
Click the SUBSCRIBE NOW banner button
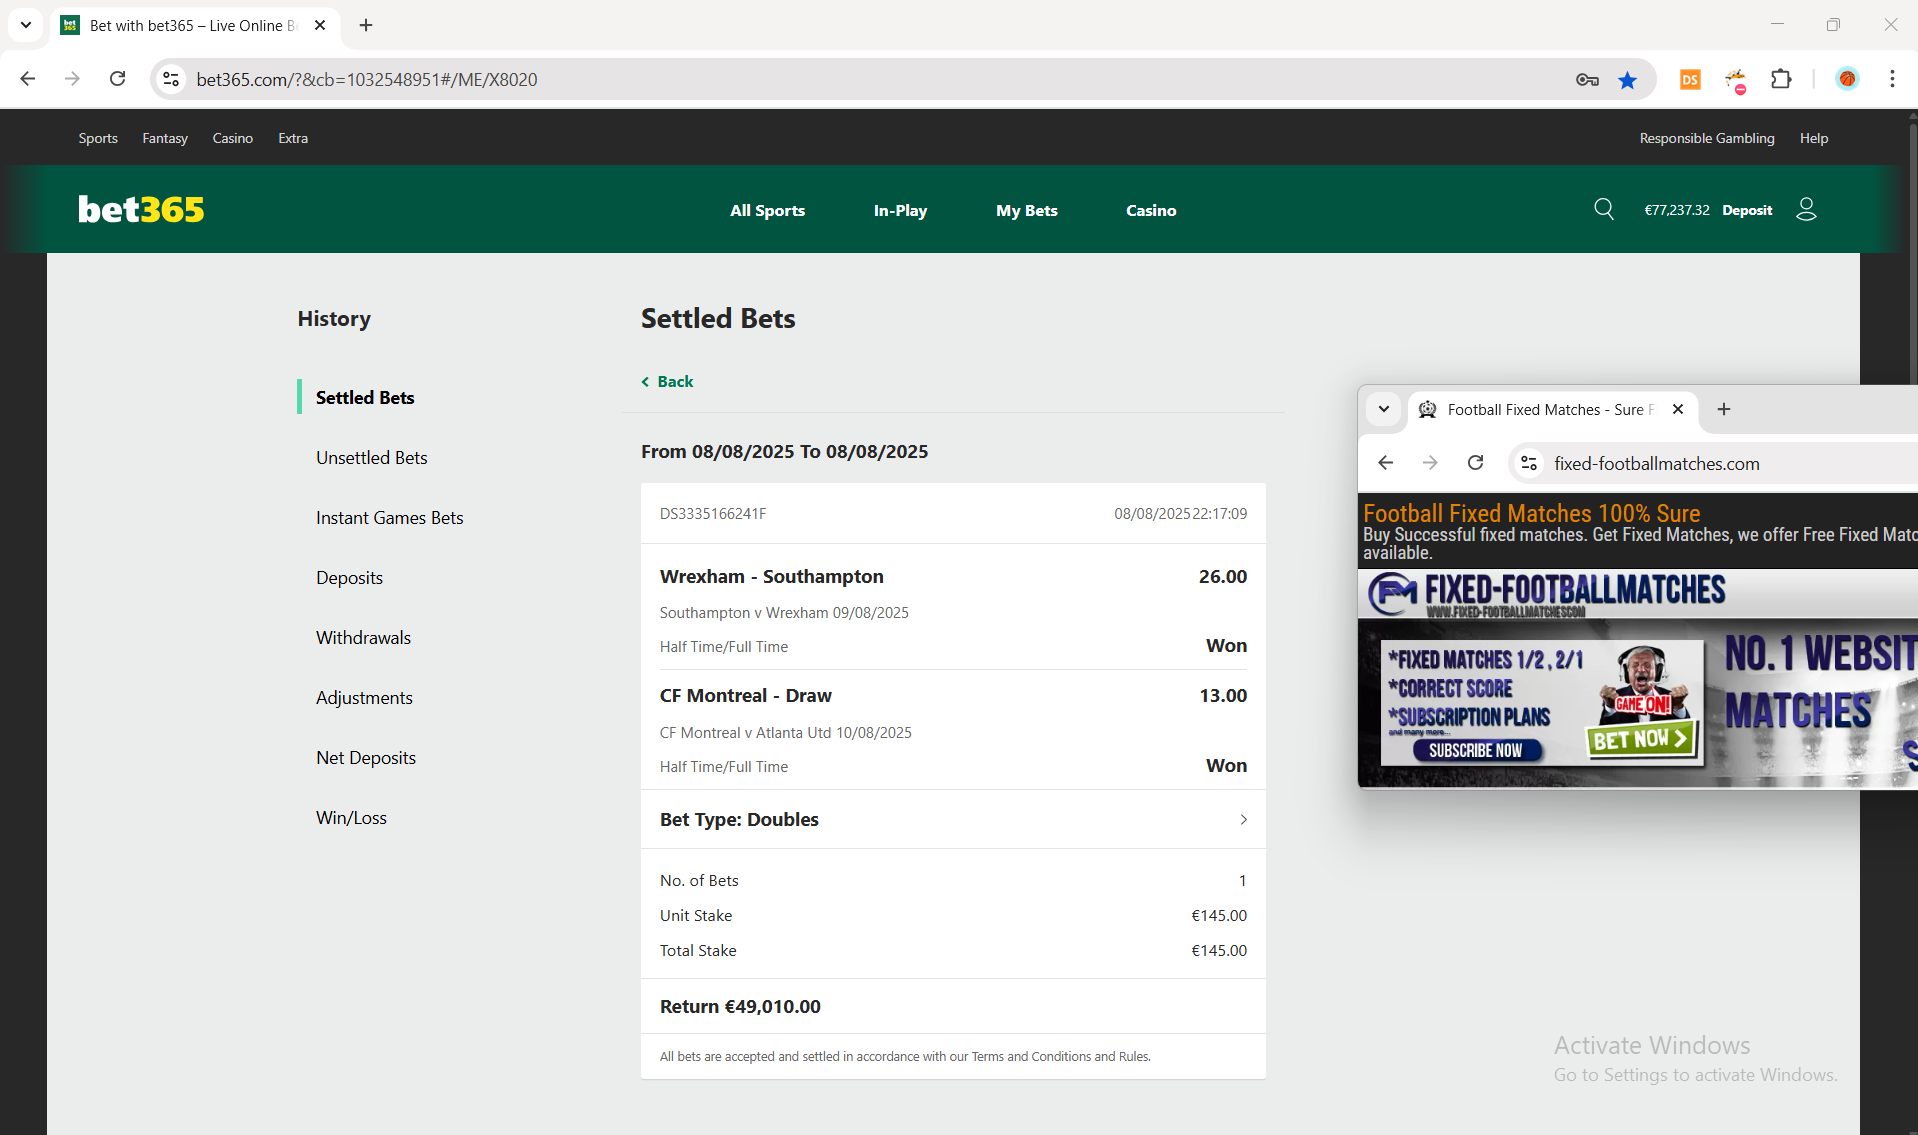pos(1476,750)
